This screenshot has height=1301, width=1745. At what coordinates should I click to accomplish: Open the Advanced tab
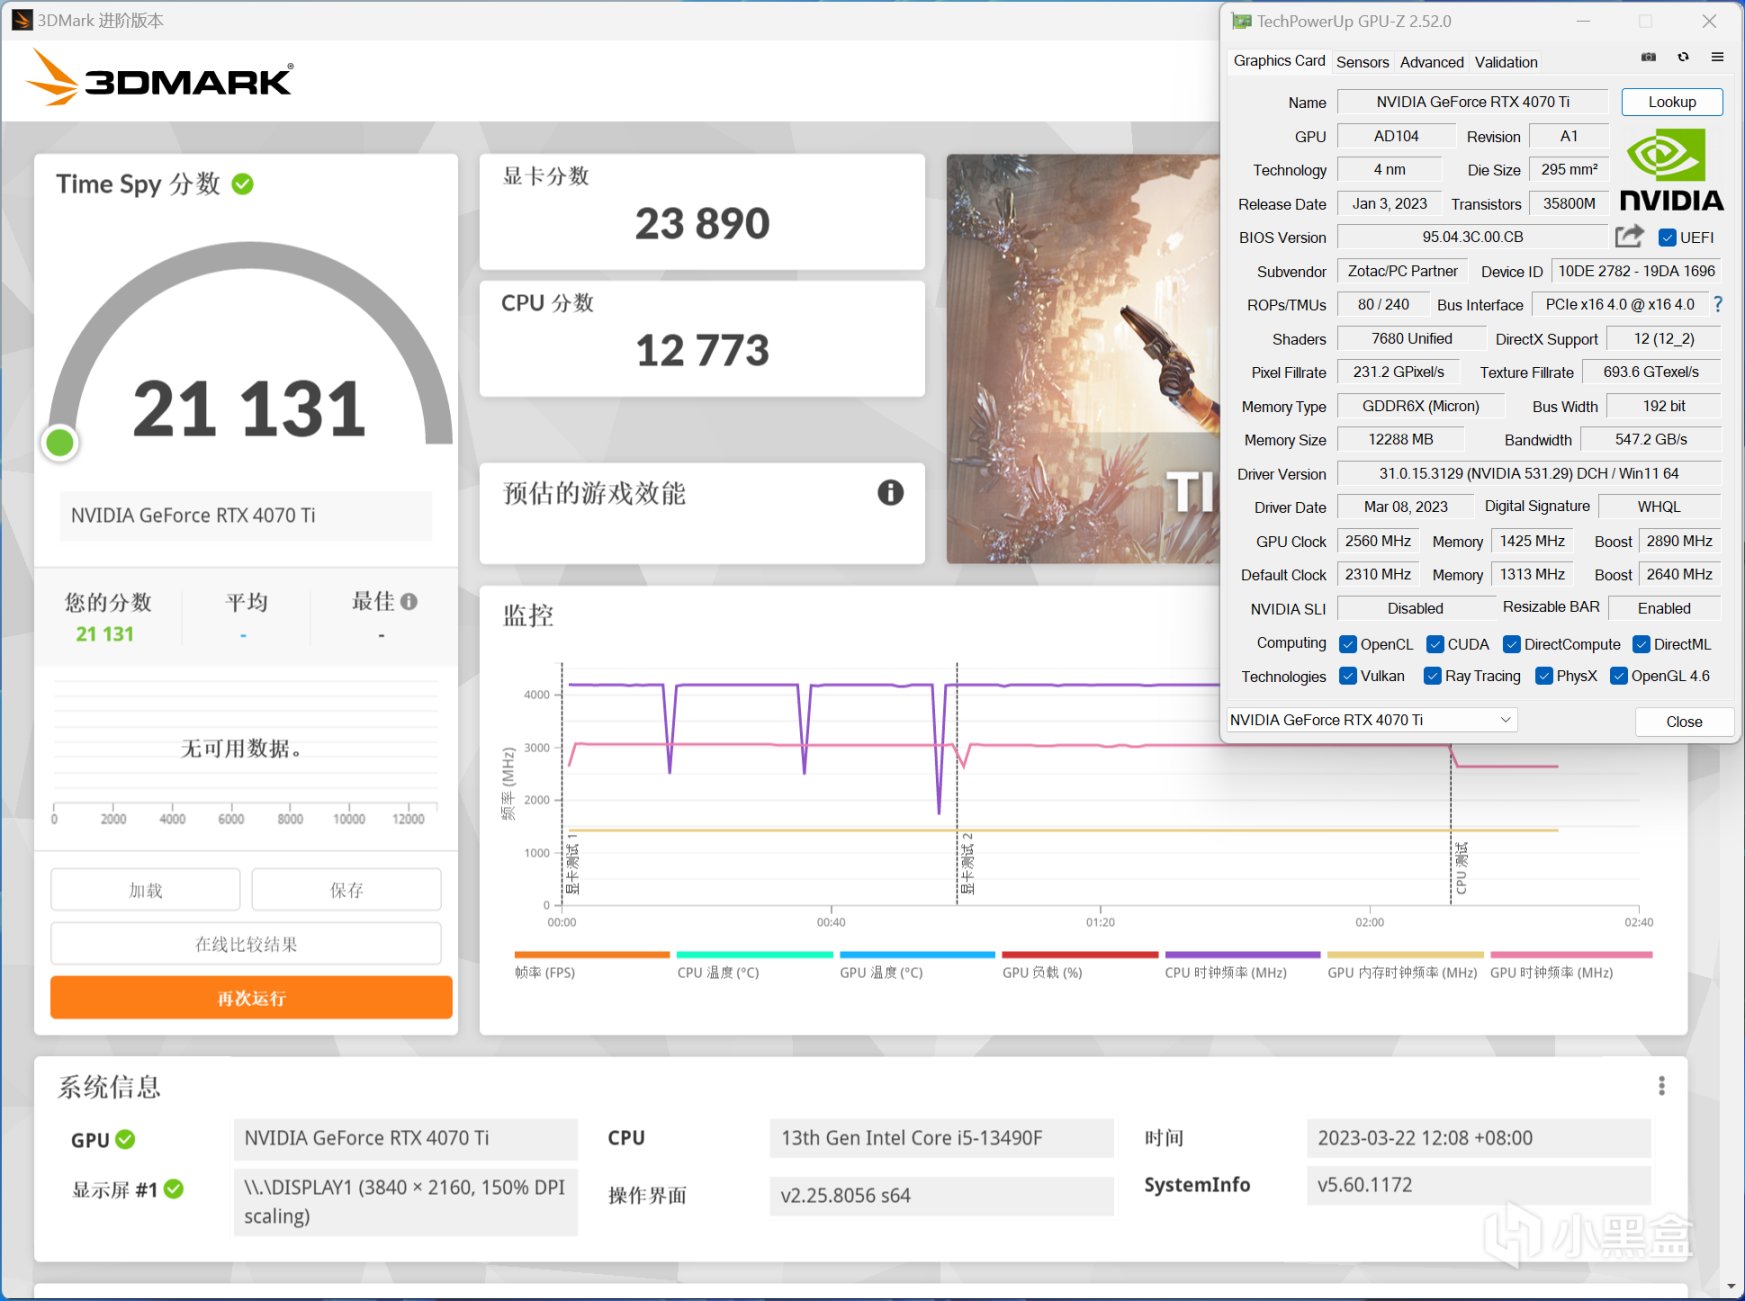pos(1431,62)
